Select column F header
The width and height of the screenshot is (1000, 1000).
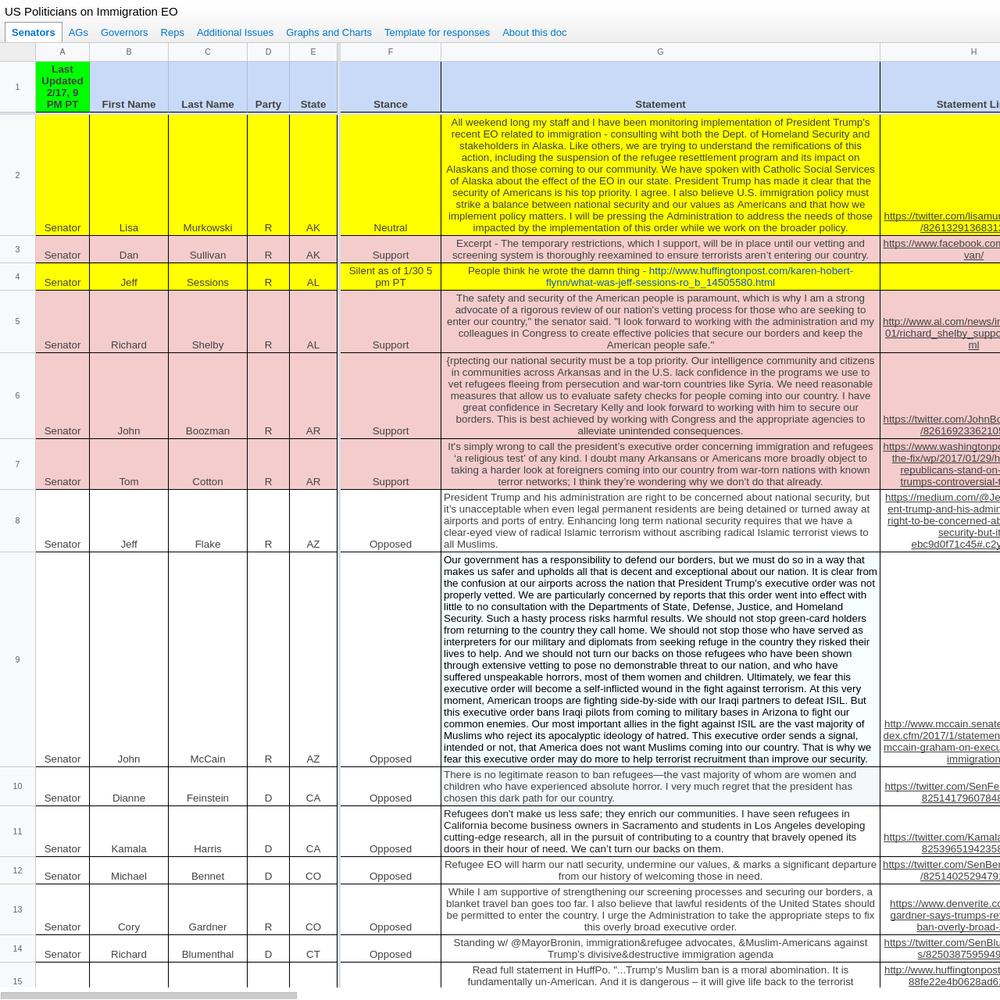pos(390,52)
